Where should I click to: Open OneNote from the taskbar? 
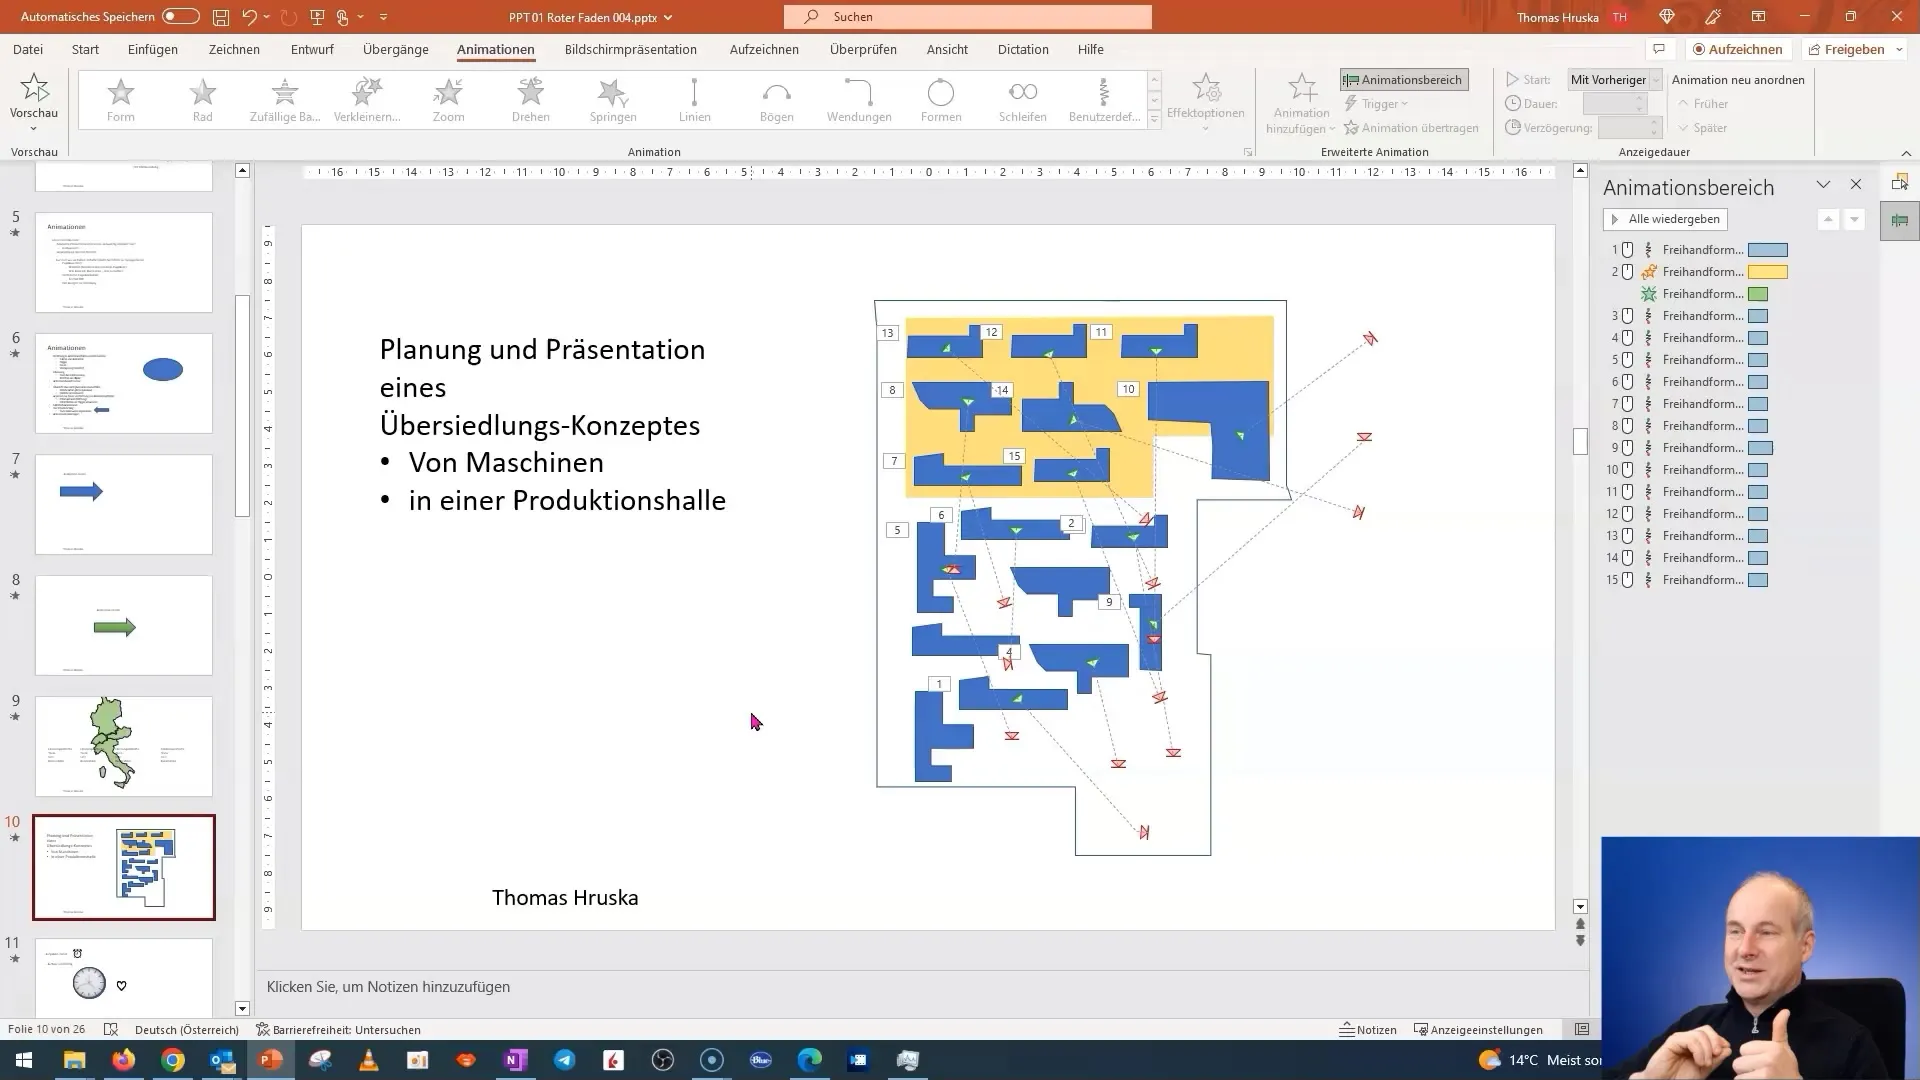[x=516, y=1060]
